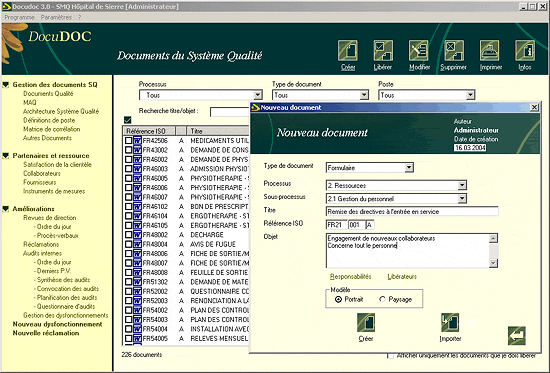Open the Type de document Formulaire dropdown
Viewport: 550px width, 373px height.
pos(409,168)
